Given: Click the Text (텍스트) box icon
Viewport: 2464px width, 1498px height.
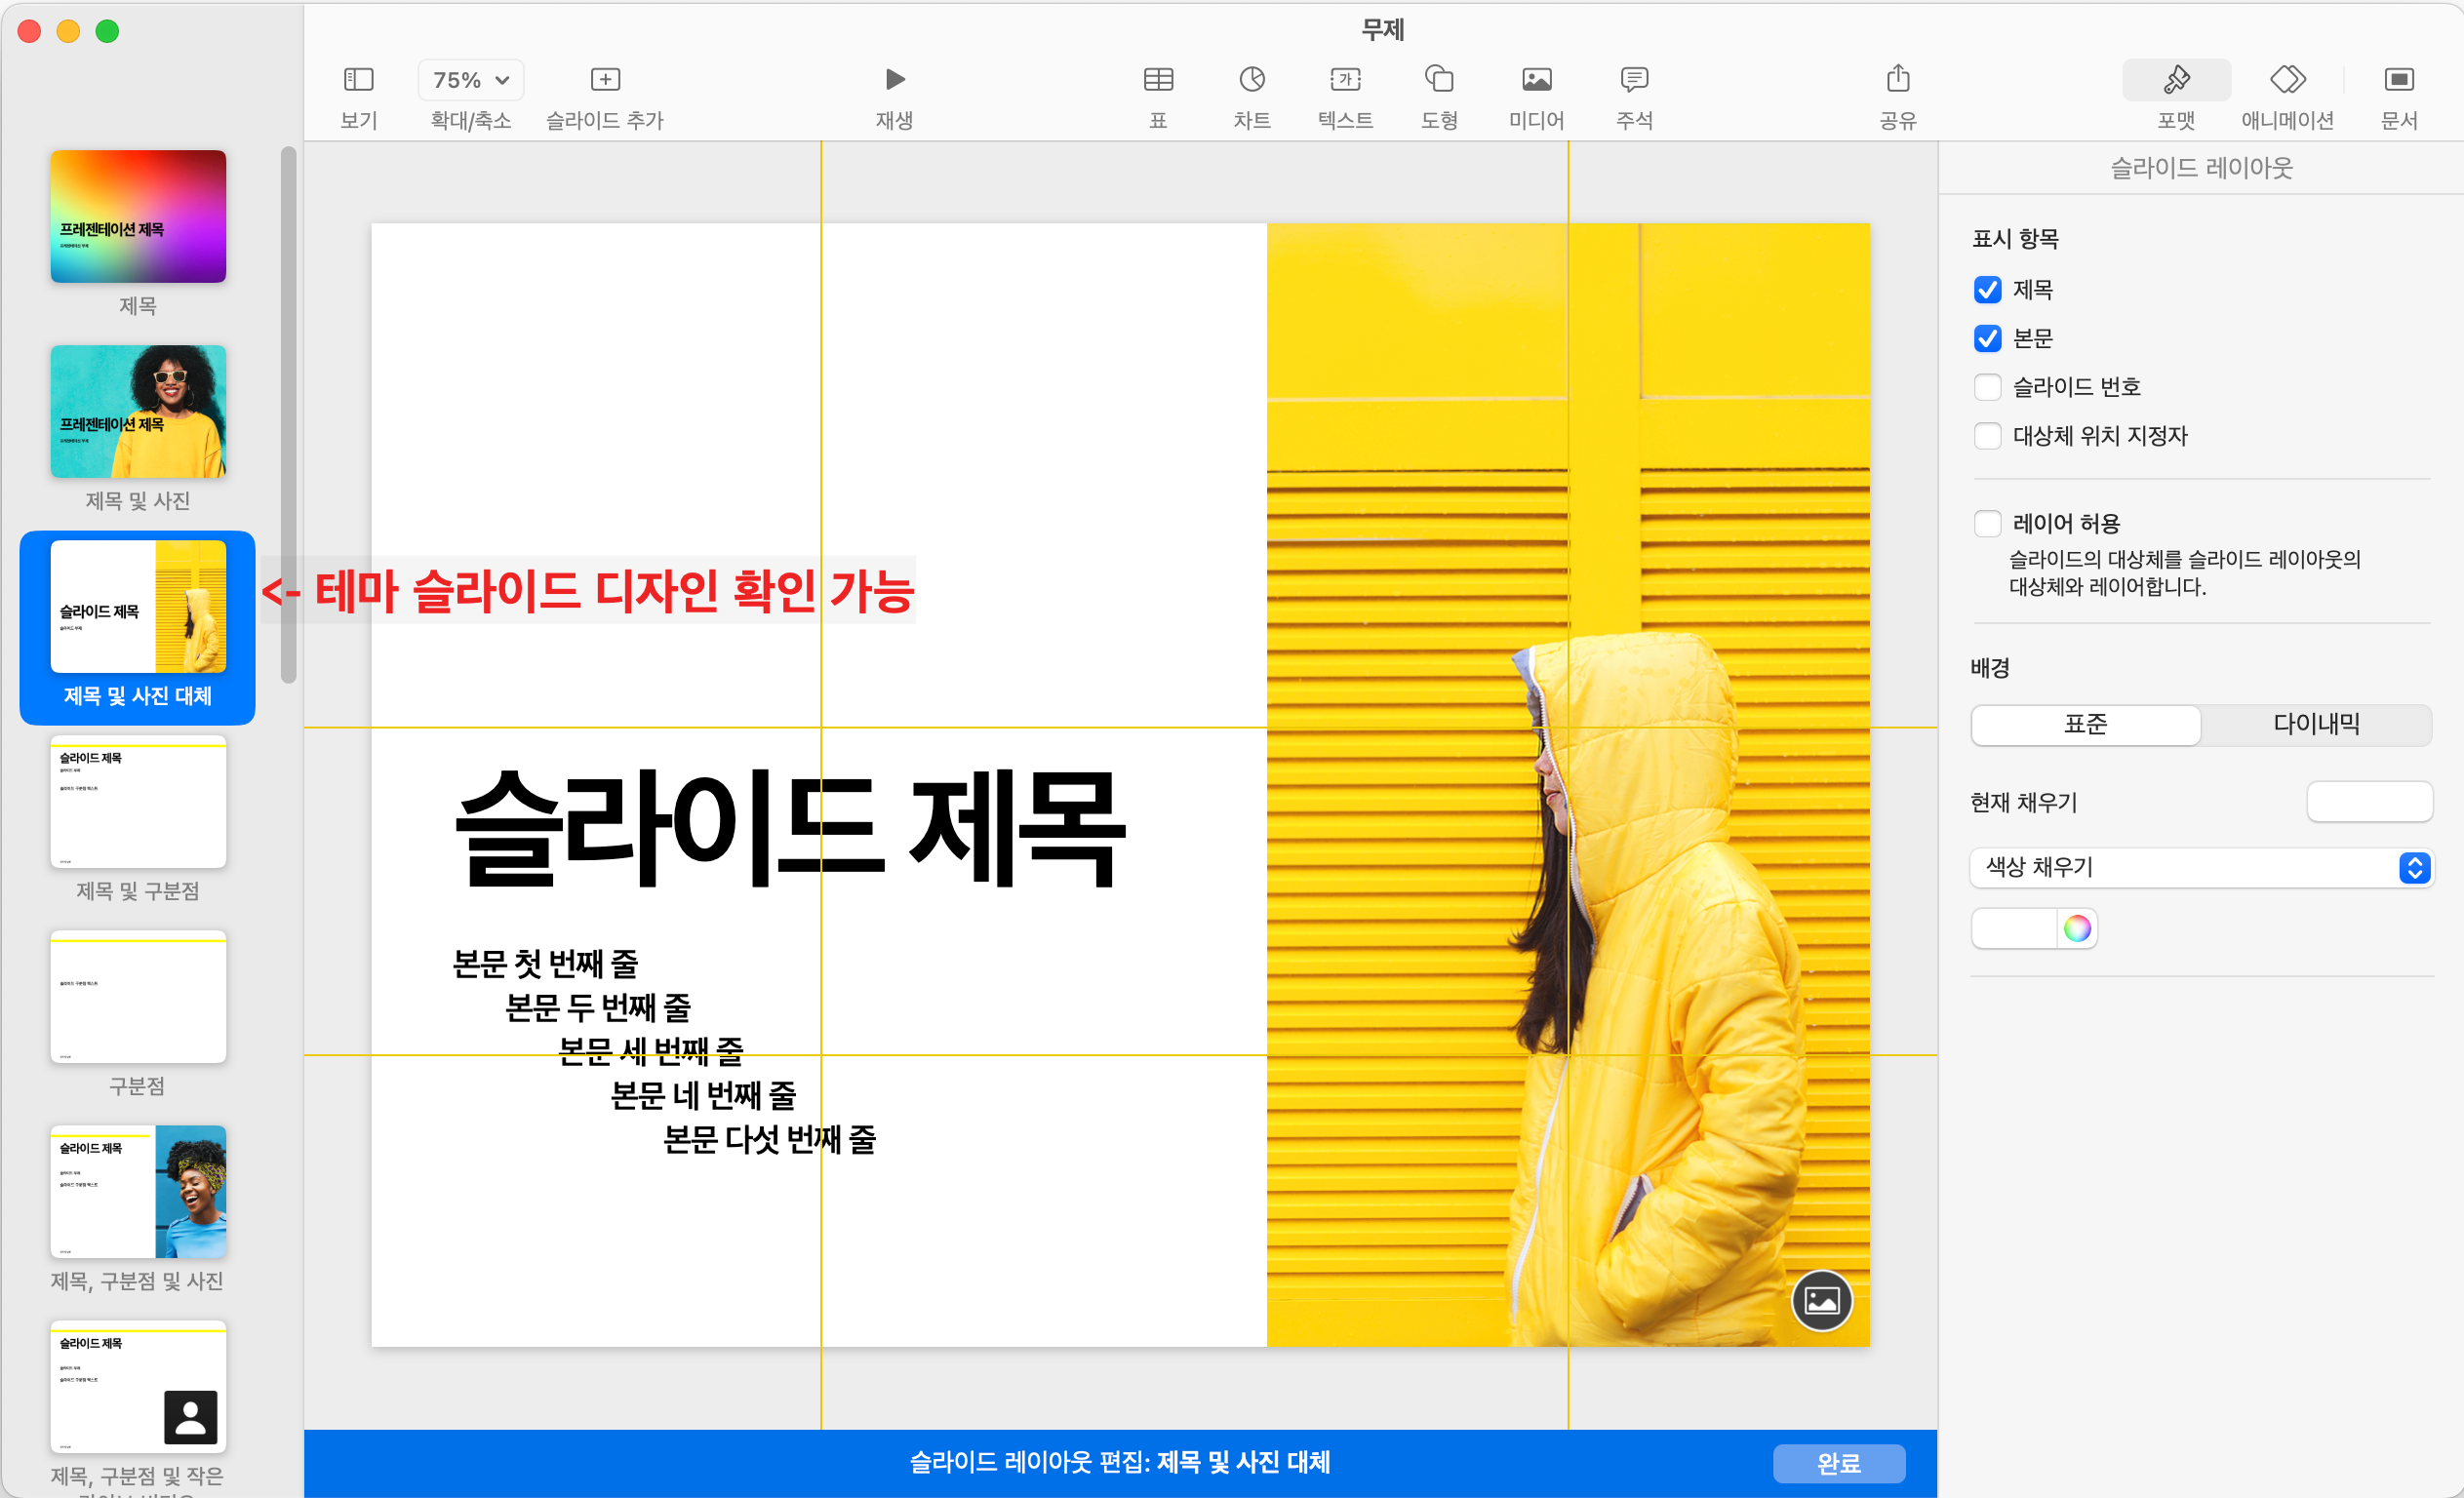Looking at the screenshot, I should (x=1345, y=79).
